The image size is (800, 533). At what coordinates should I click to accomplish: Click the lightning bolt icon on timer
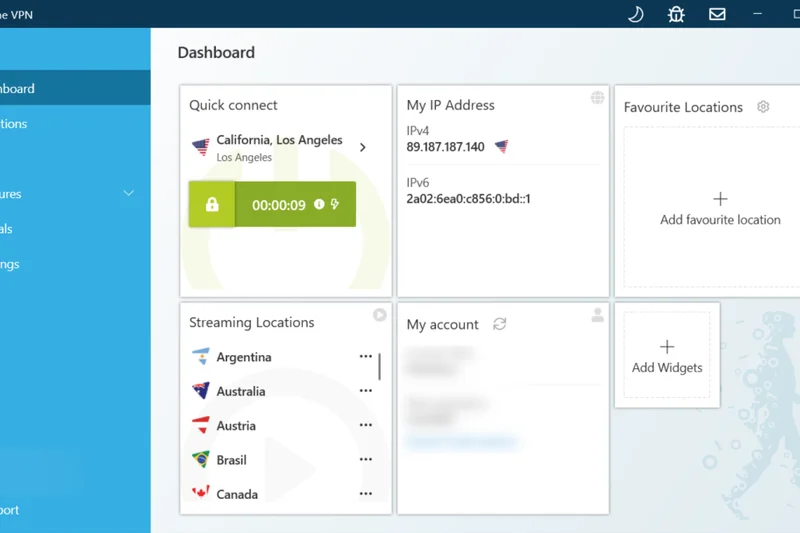(x=335, y=204)
